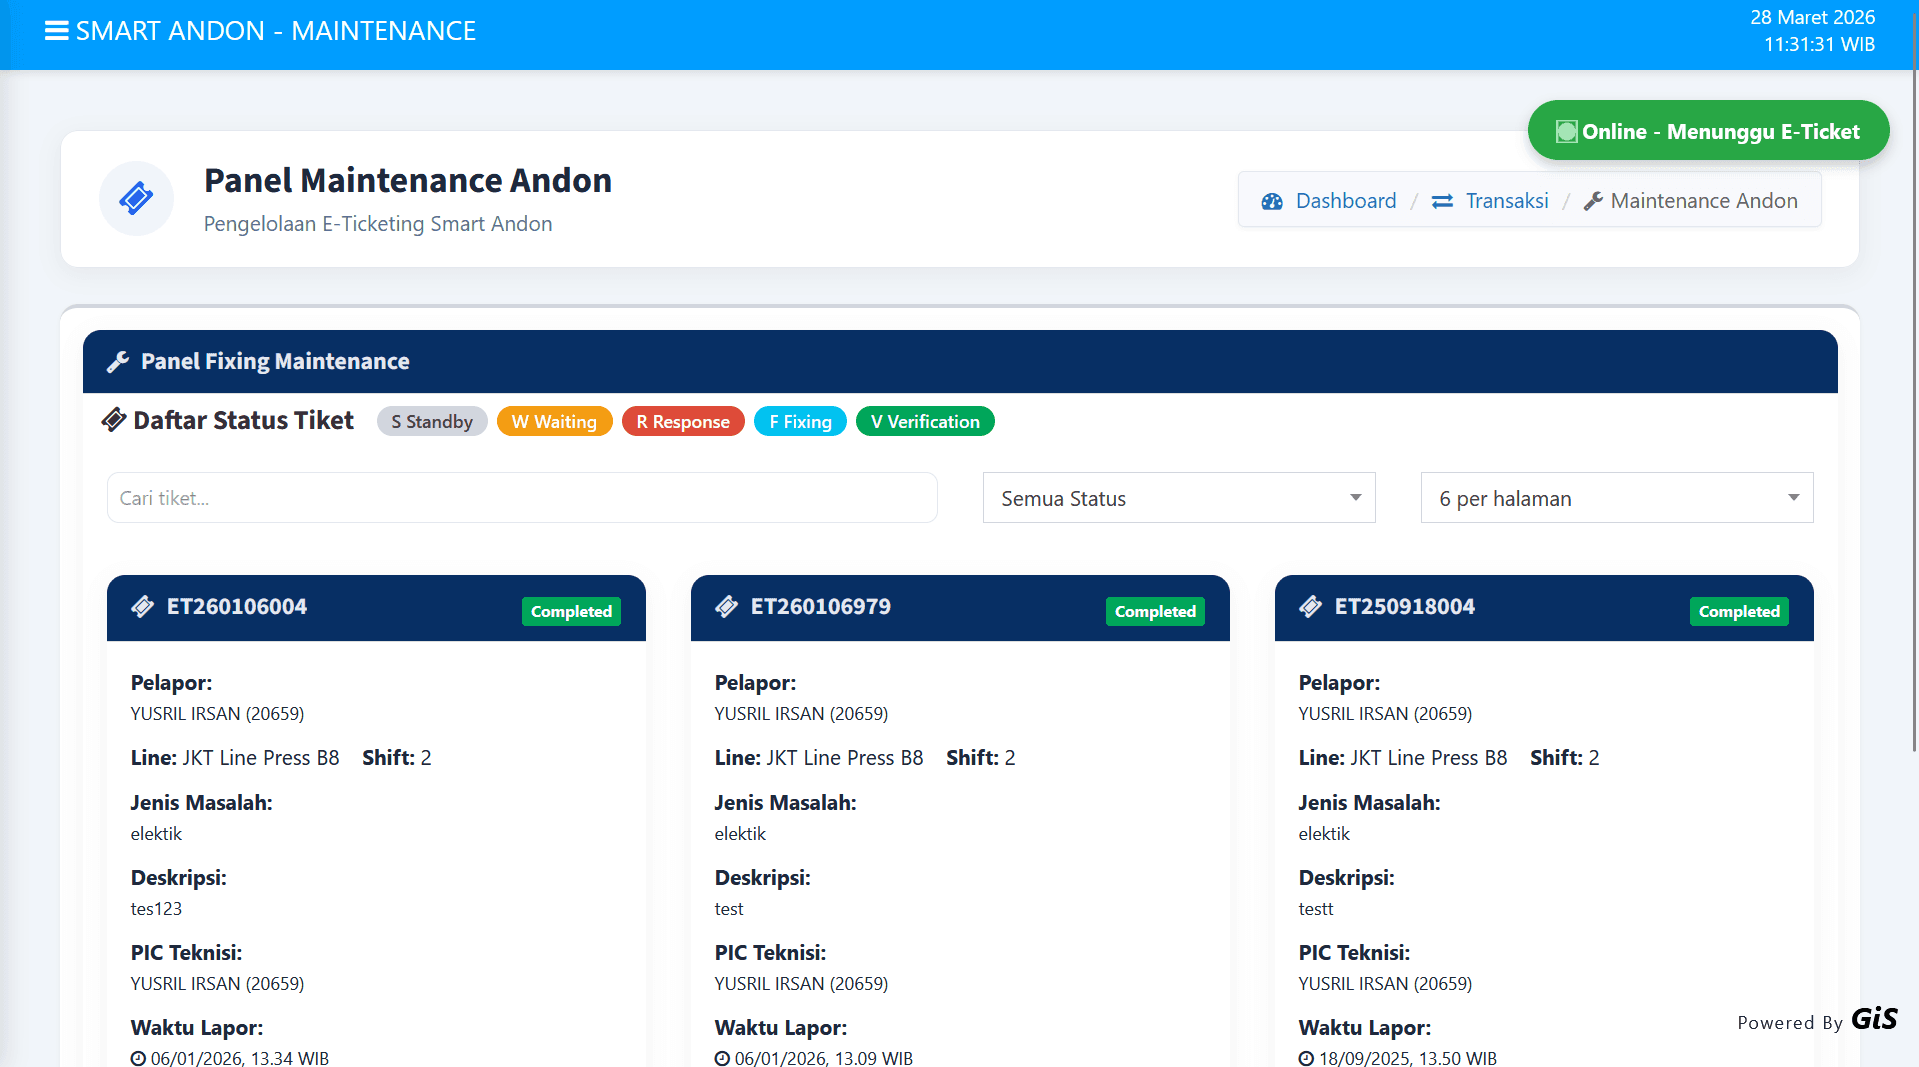Click the Powered By GIS logo
This screenshot has height=1067, width=1919.
1817,1020
